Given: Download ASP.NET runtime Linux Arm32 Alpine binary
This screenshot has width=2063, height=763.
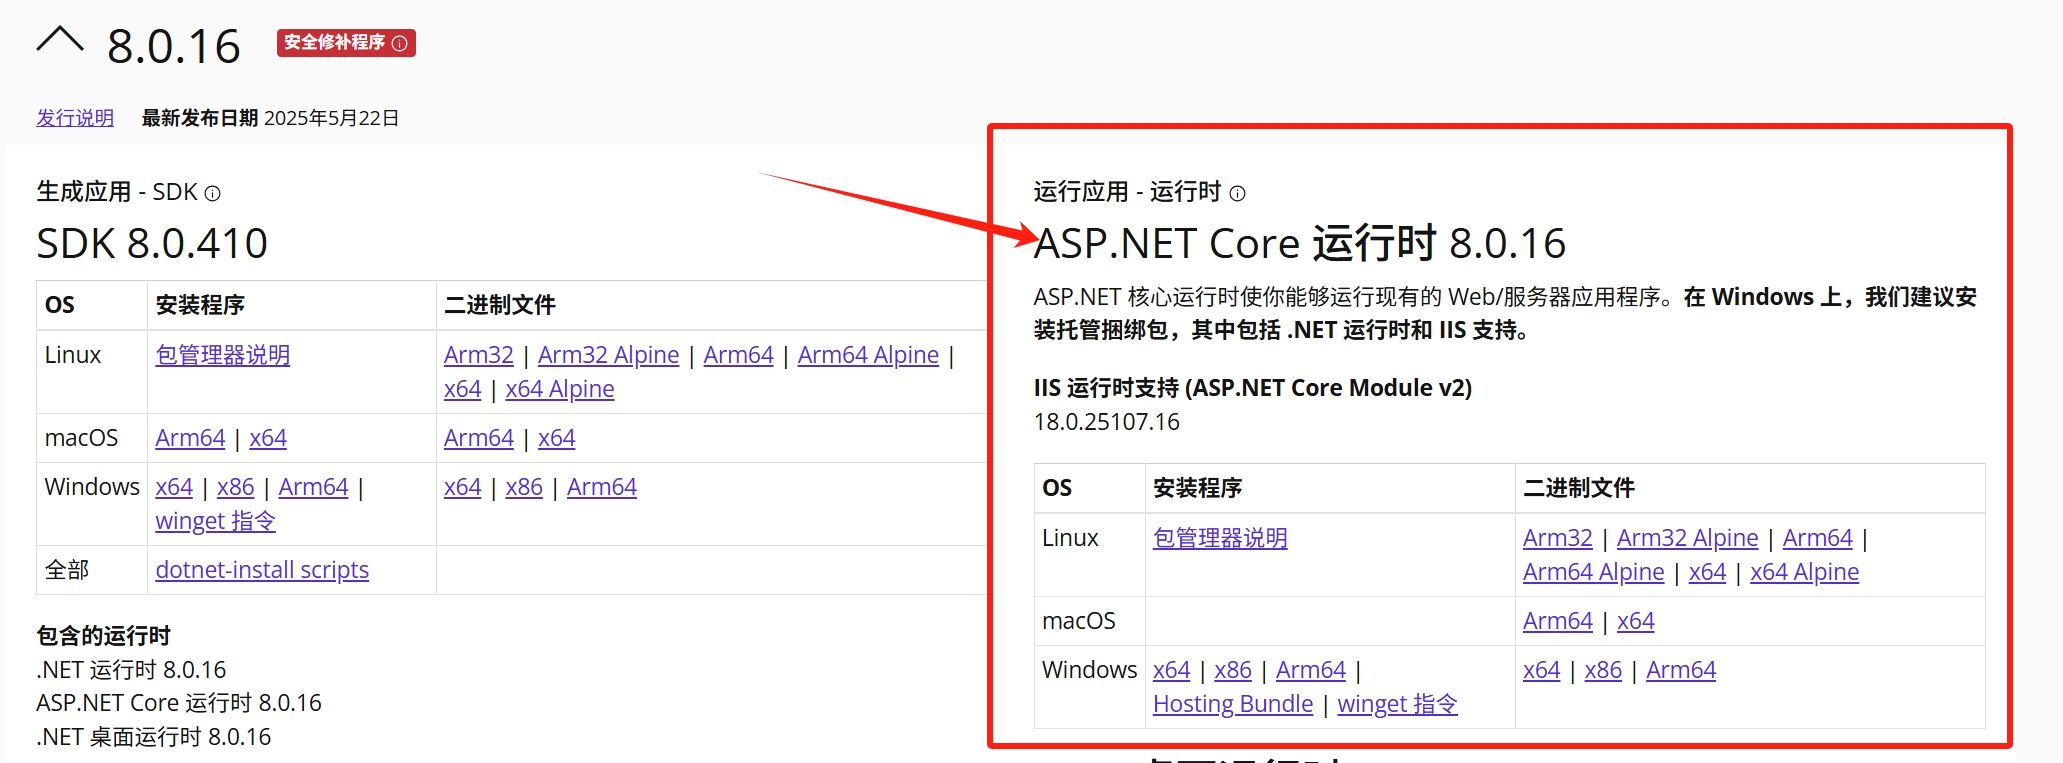Looking at the screenshot, I should (x=1687, y=538).
